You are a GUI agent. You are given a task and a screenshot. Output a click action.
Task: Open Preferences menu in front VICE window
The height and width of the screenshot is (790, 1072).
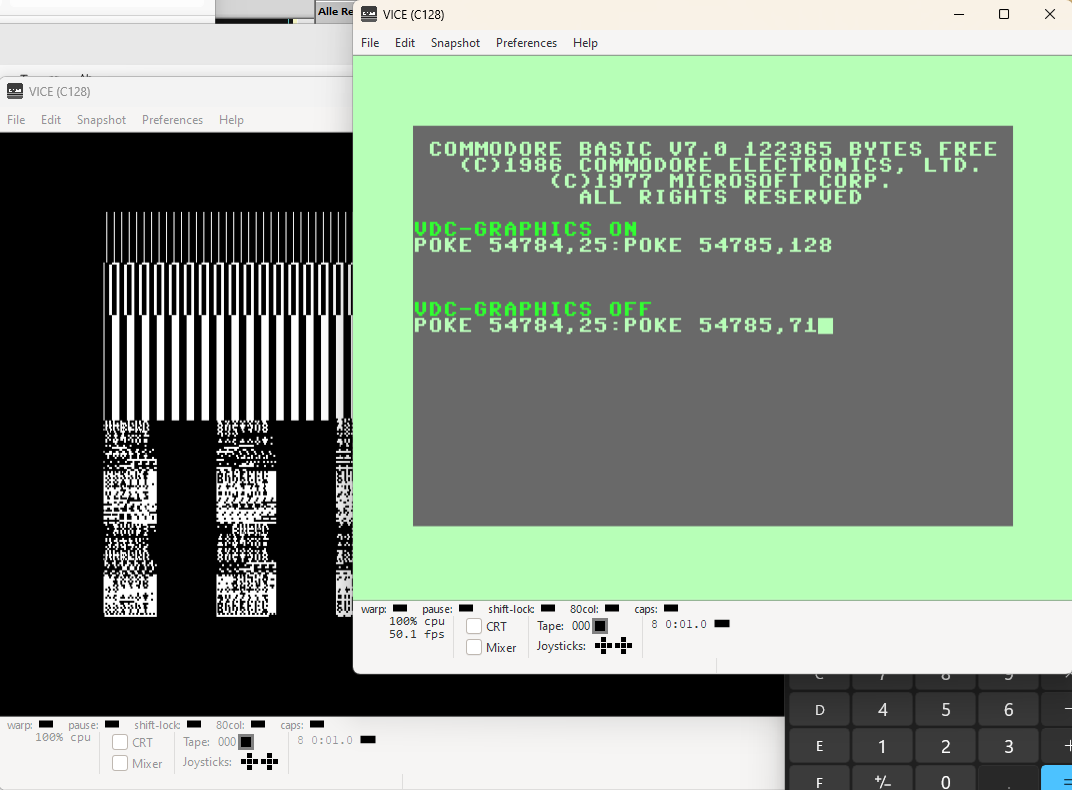point(526,42)
